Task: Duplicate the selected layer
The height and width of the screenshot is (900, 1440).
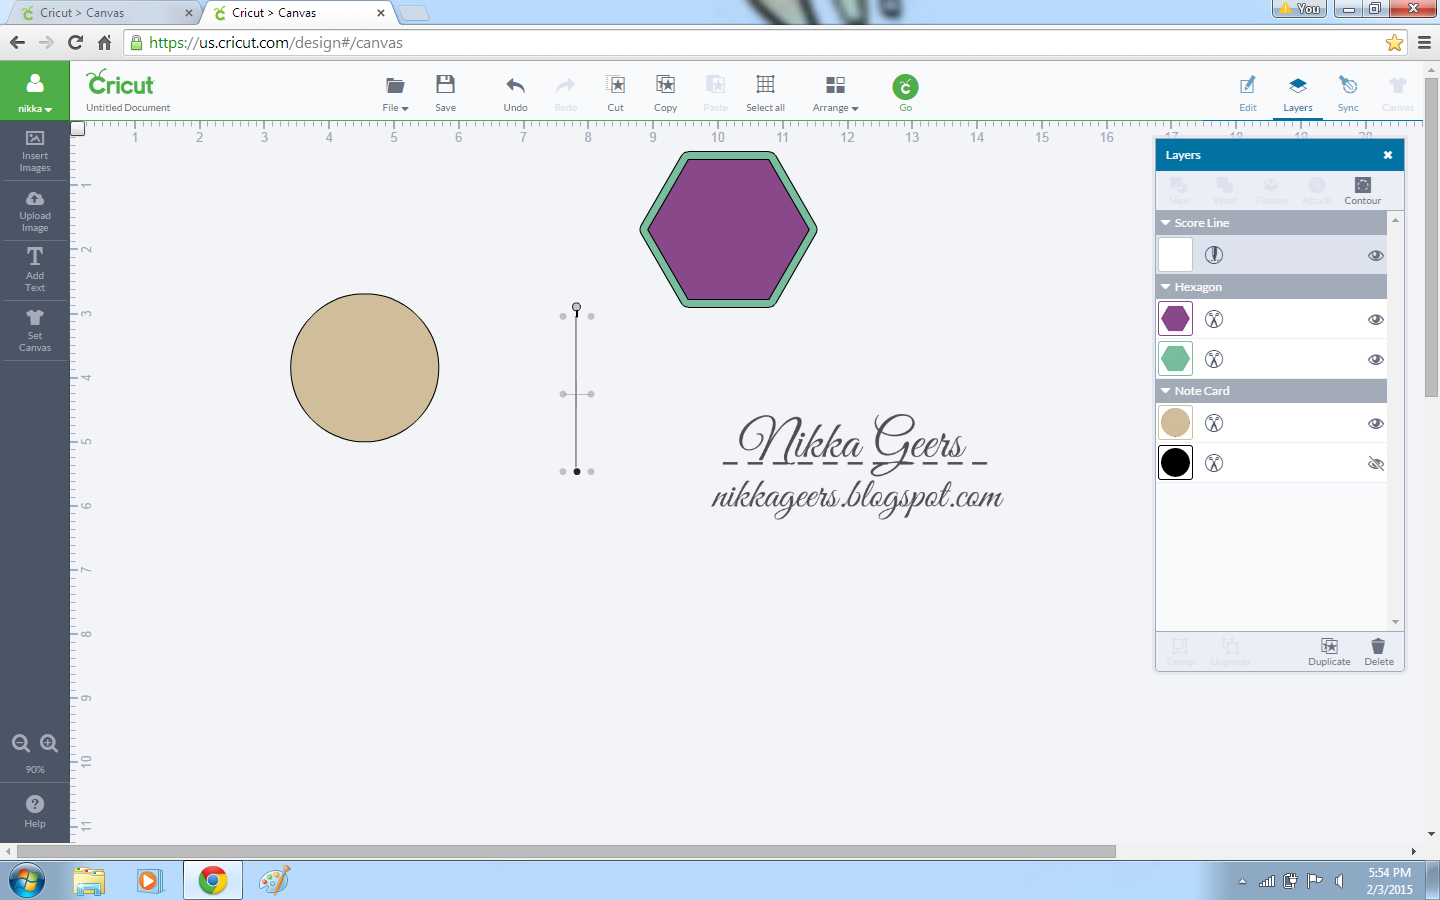Action: point(1329,651)
